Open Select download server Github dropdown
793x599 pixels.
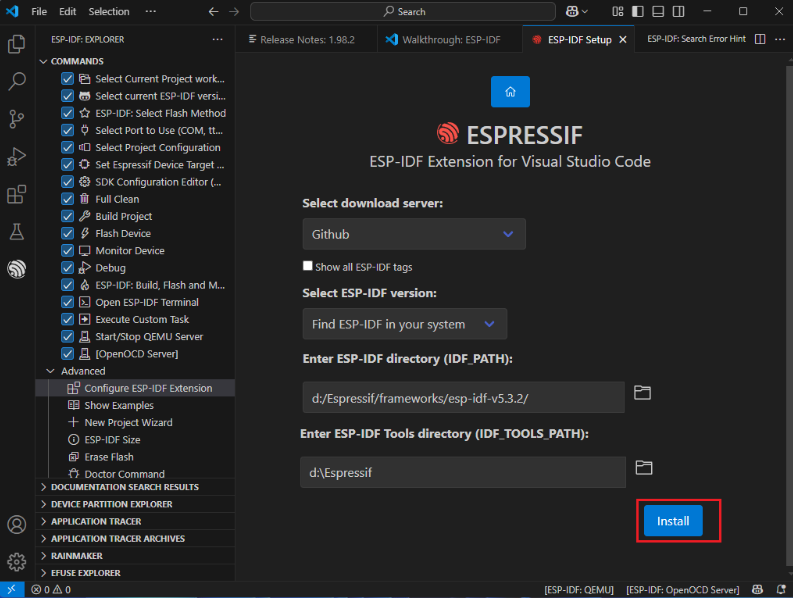point(414,234)
